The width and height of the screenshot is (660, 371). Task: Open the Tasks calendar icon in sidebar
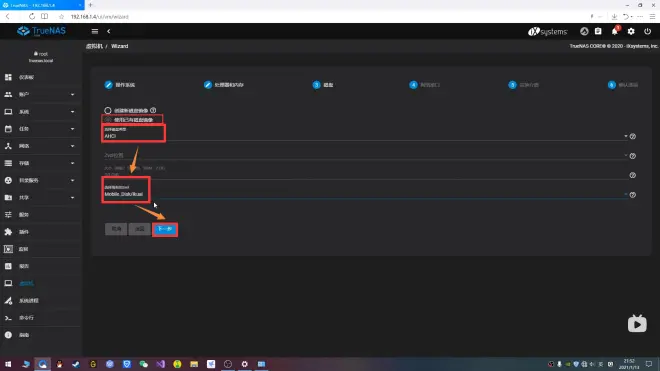(x=8, y=129)
